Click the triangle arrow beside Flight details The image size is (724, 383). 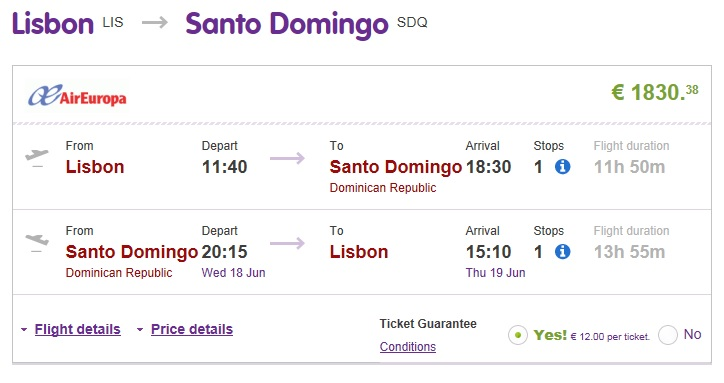click(24, 330)
